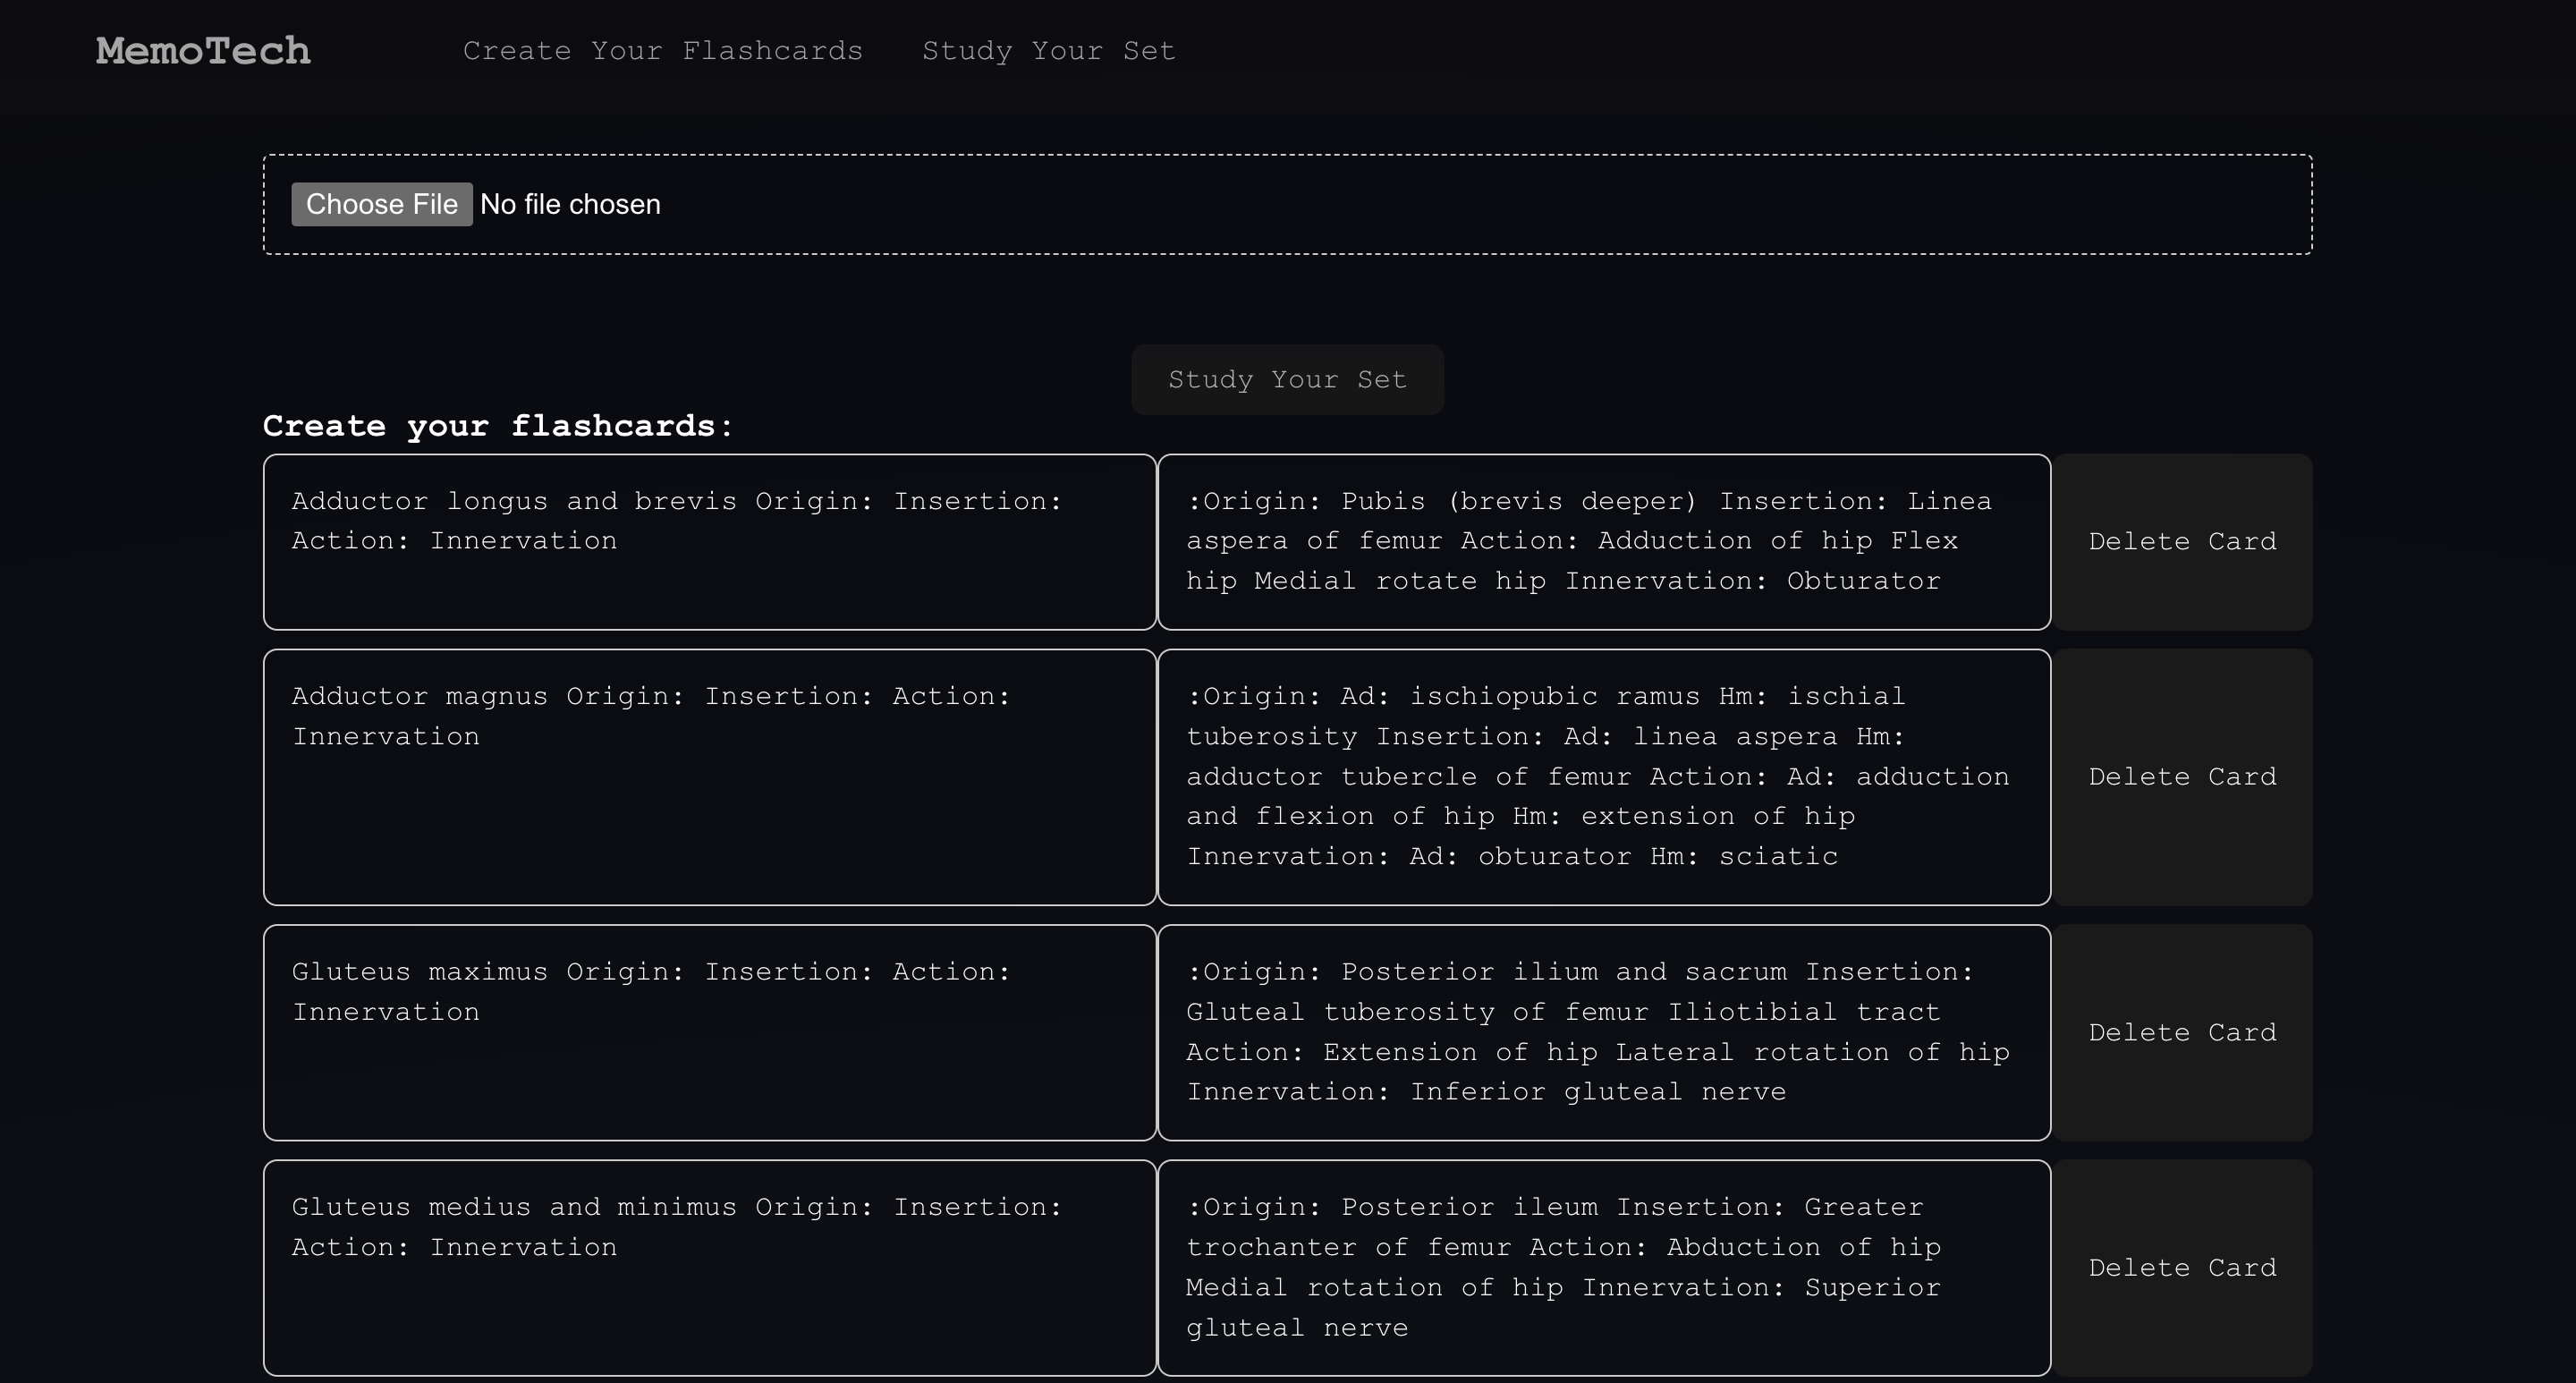This screenshot has height=1383, width=2576.
Task: Delete the Adductor magnus card
Action: (x=2182, y=777)
